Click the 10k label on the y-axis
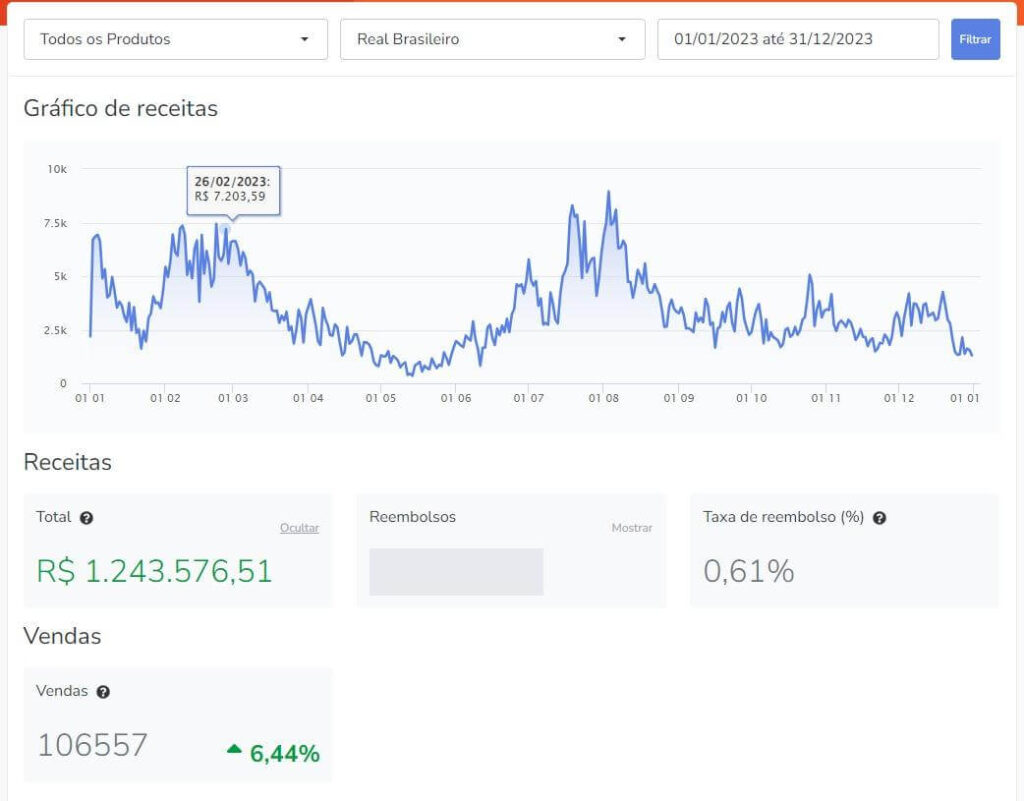Image resolution: width=1024 pixels, height=801 pixels. click(57, 169)
